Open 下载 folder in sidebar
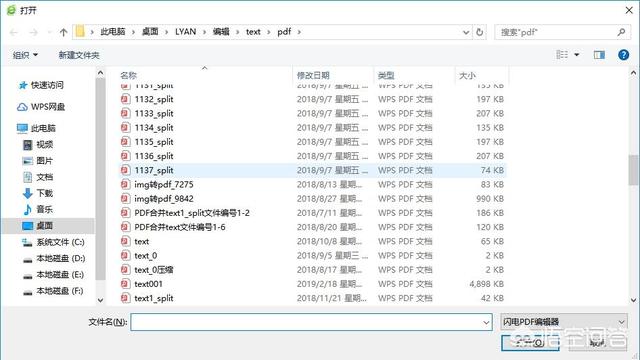Viewport: 640px width, 360px height. point(38,193)
